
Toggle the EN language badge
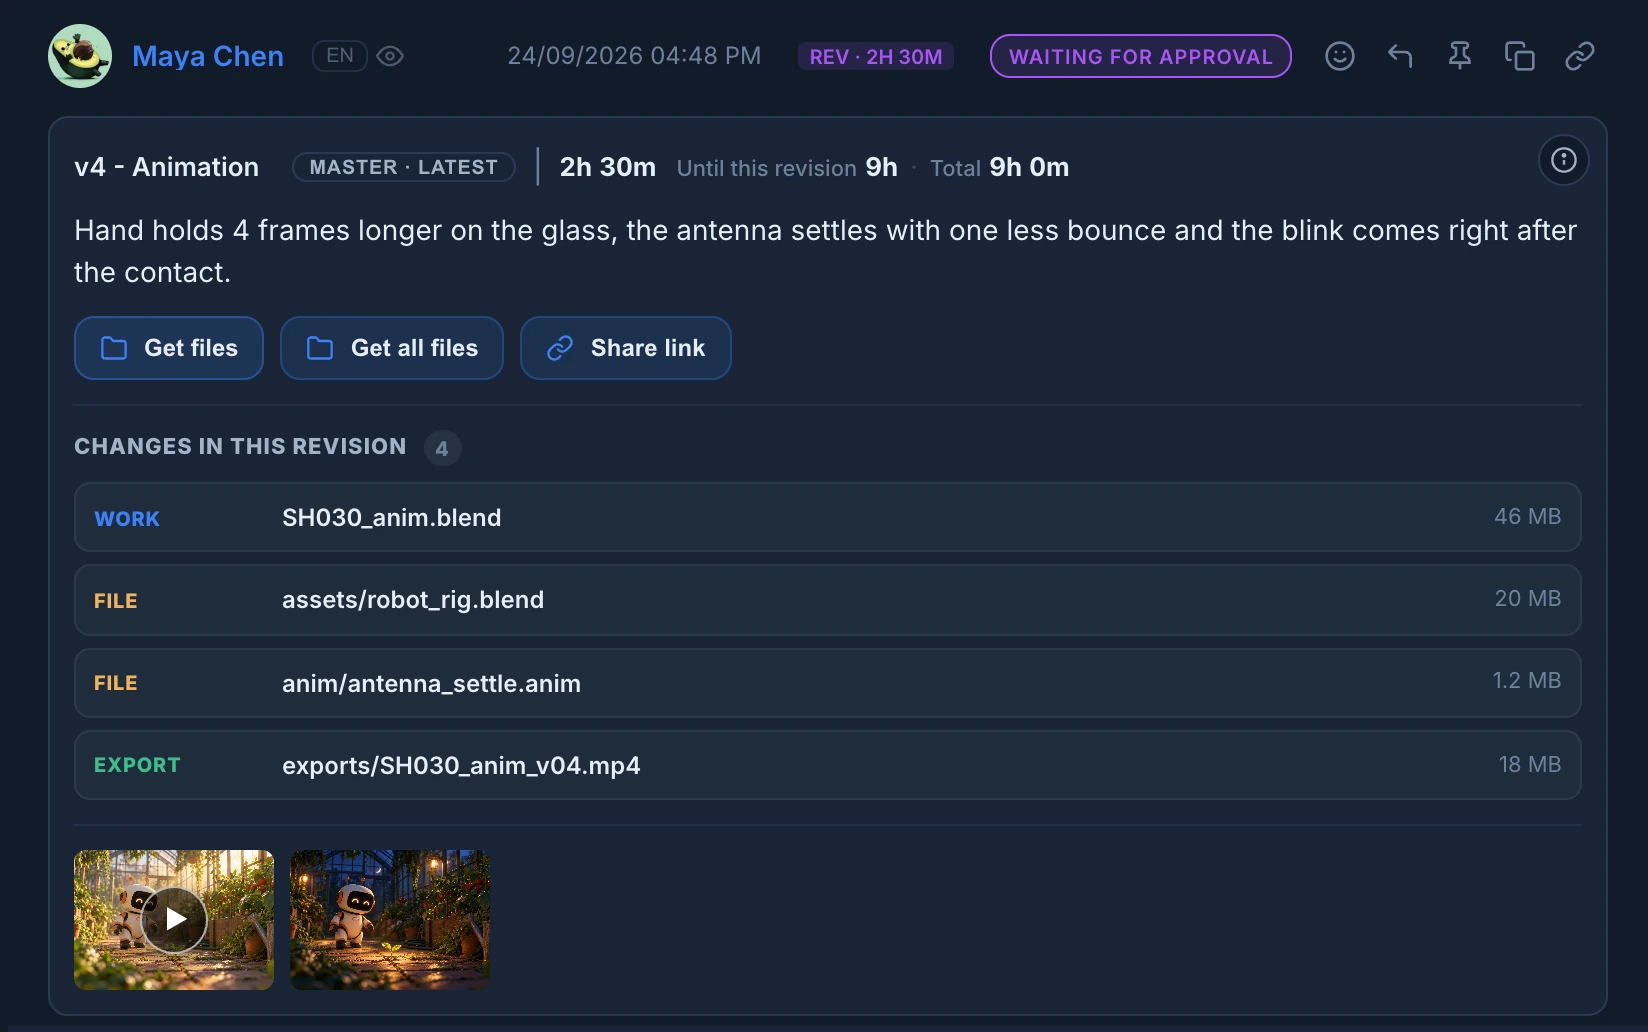tap(340, 56)
